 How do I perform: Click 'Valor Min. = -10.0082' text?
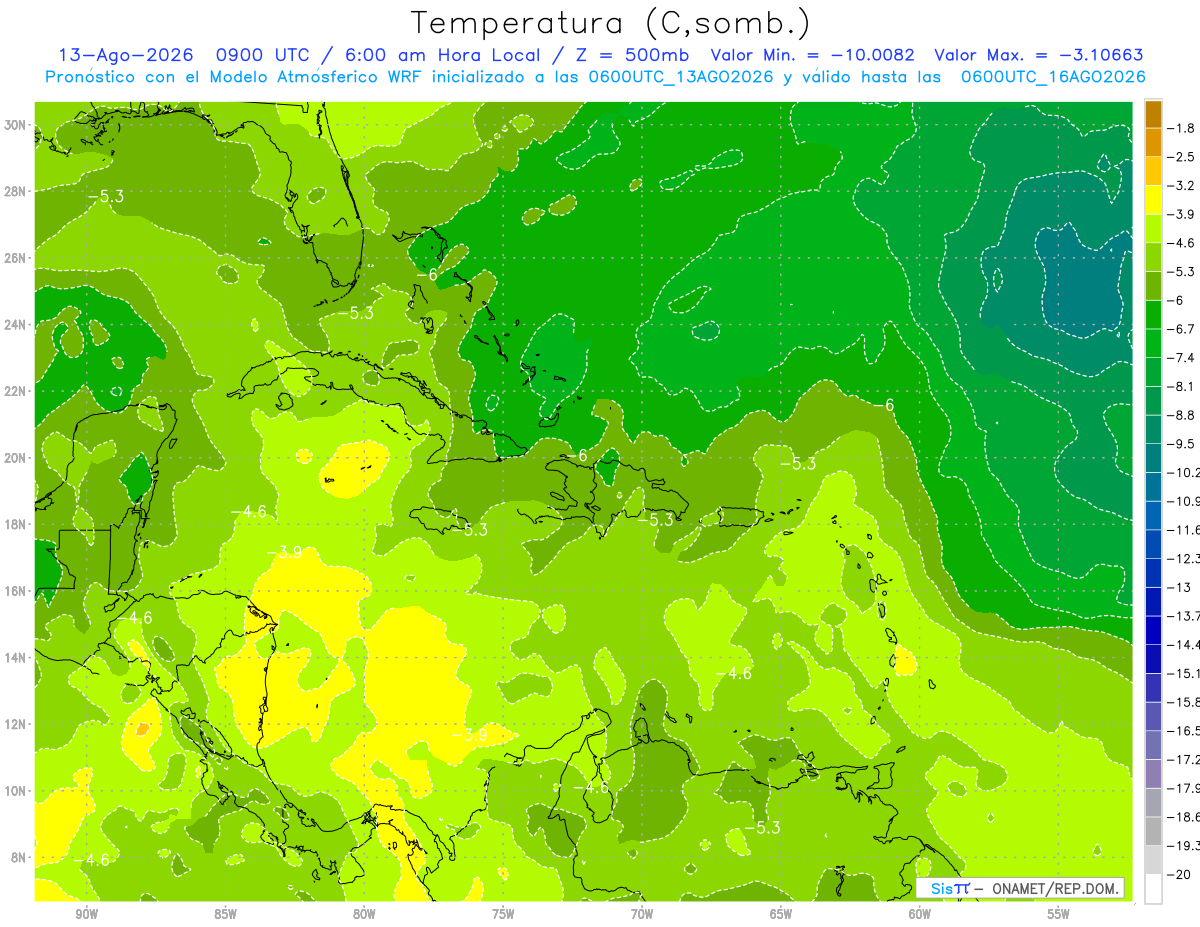pyautogui.click(x=813, y=55)
